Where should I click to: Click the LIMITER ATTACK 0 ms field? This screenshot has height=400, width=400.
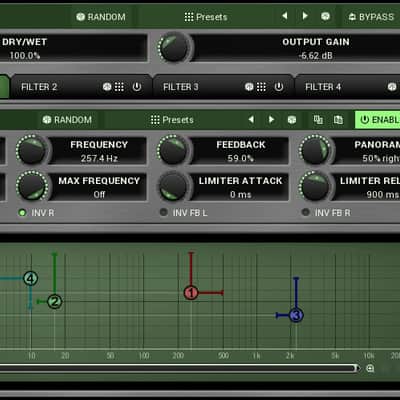(240, 187)
